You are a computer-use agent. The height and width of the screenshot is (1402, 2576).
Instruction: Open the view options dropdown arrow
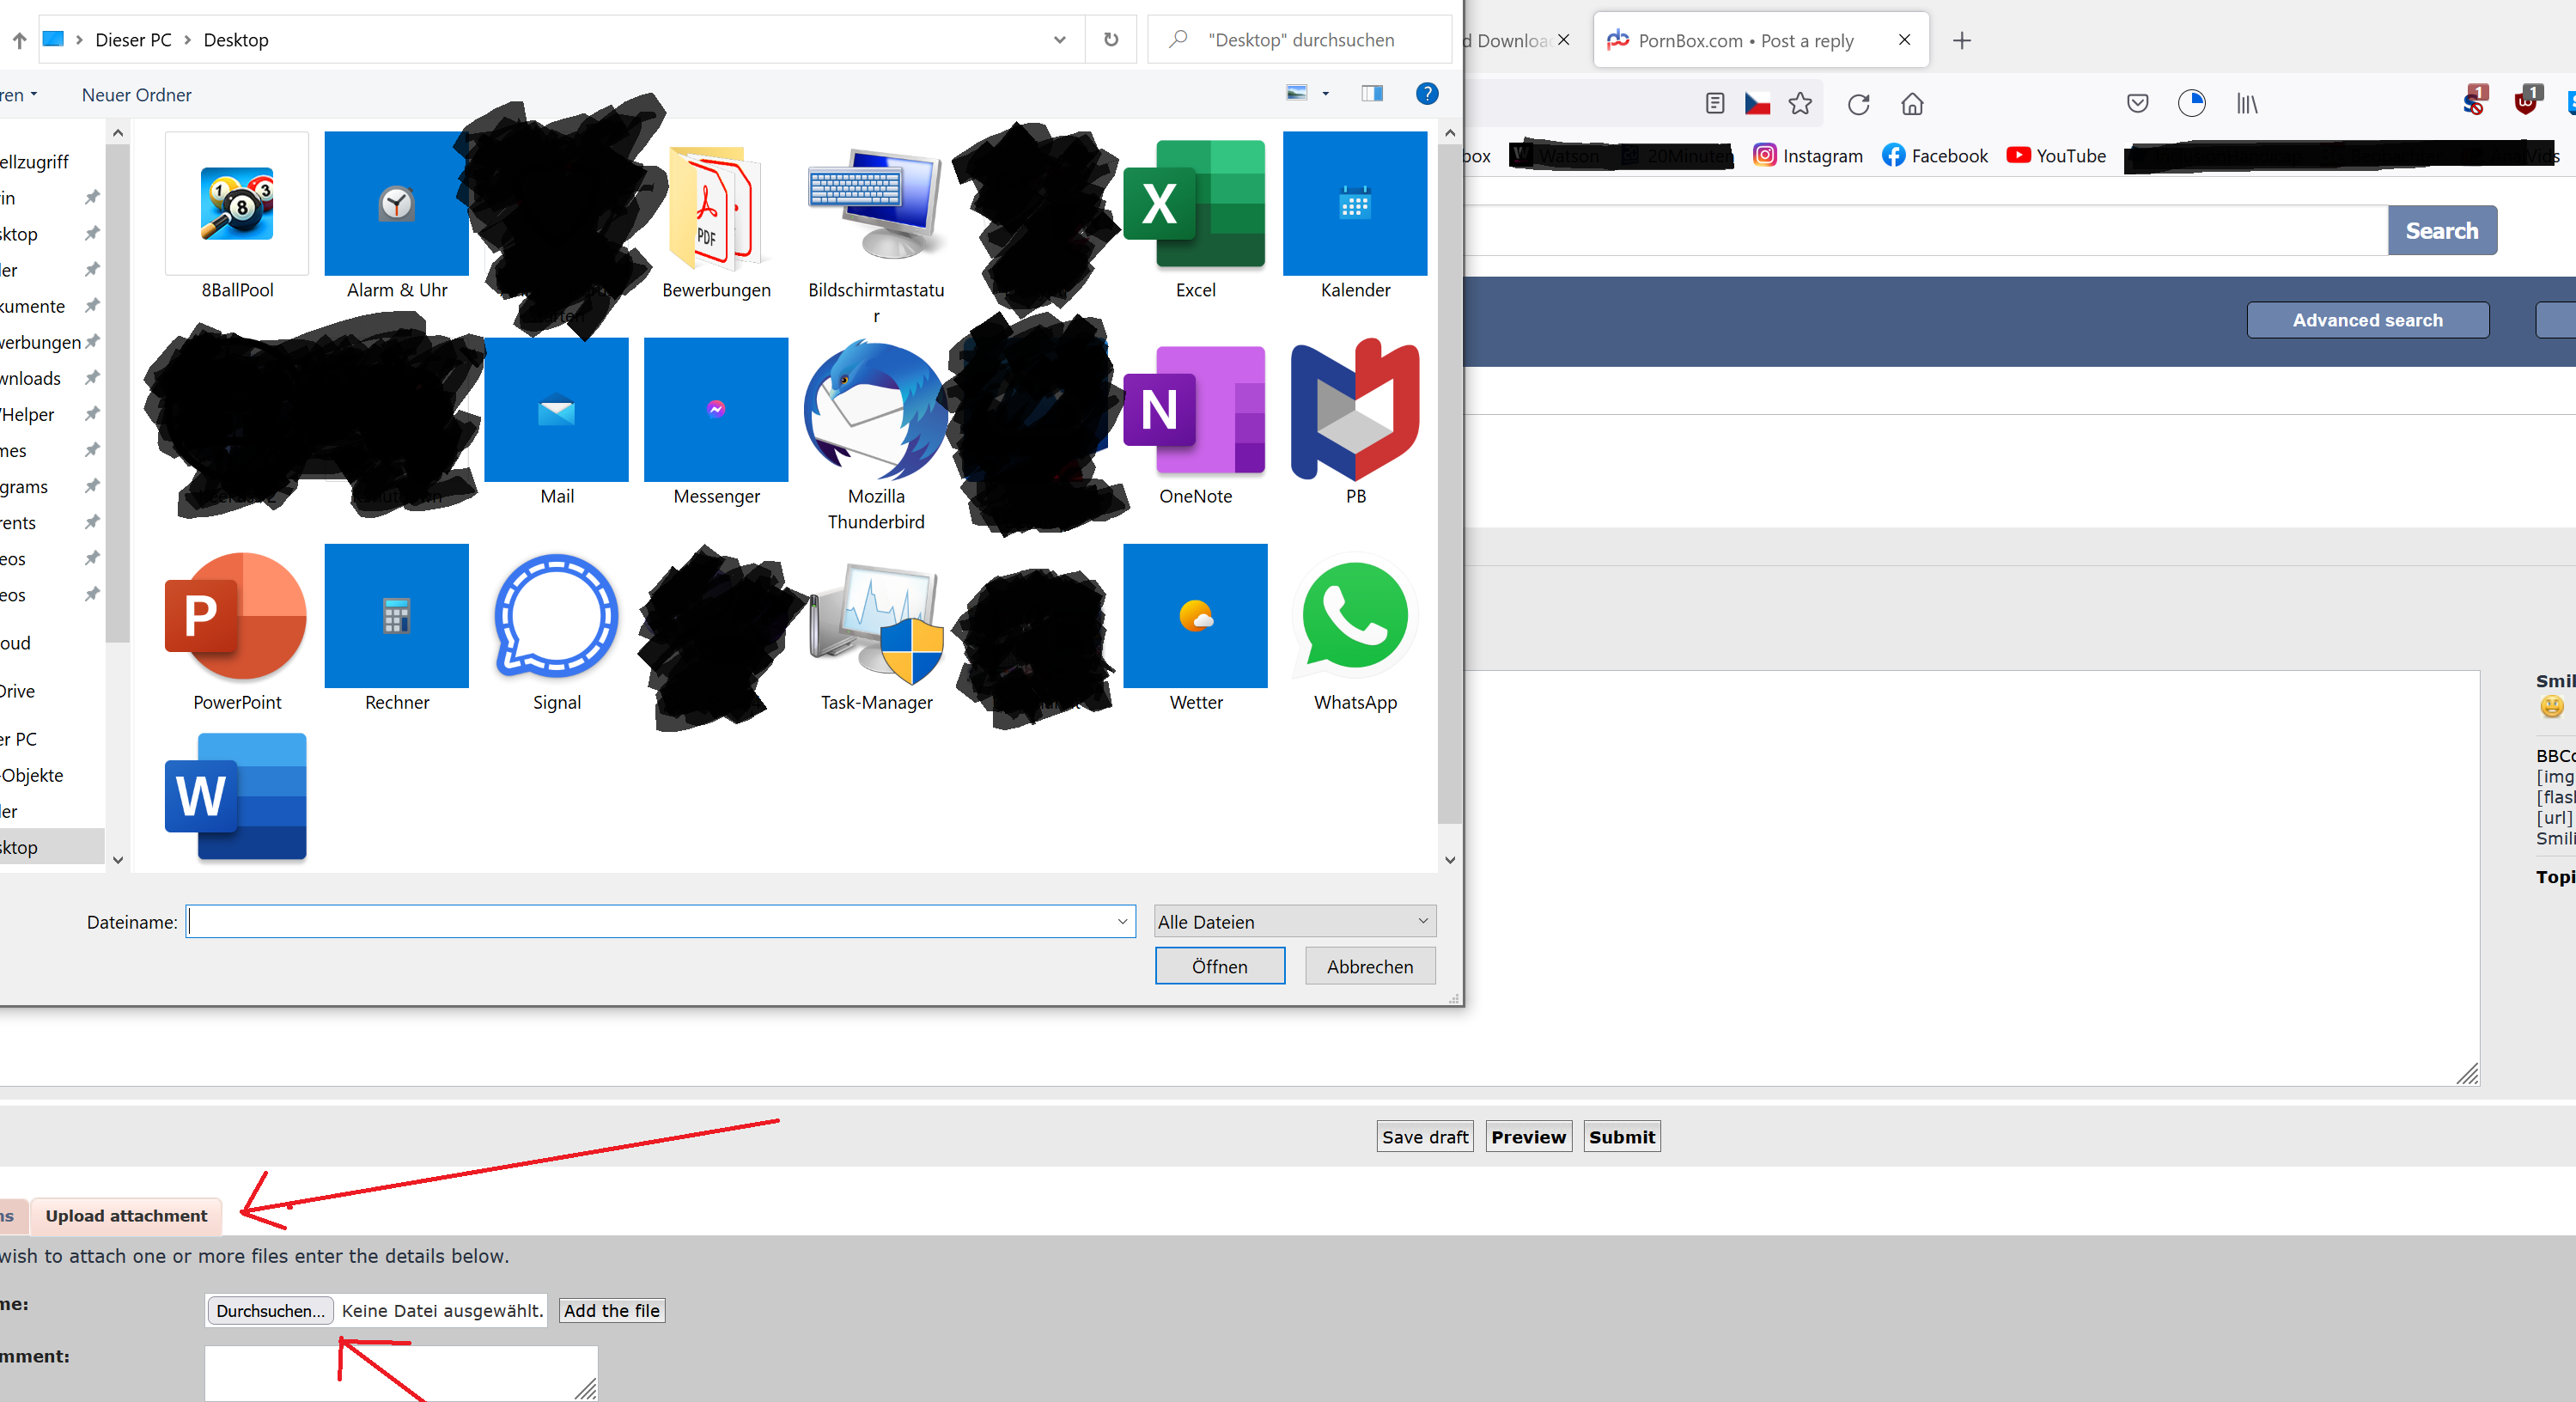click(1326, 94)
